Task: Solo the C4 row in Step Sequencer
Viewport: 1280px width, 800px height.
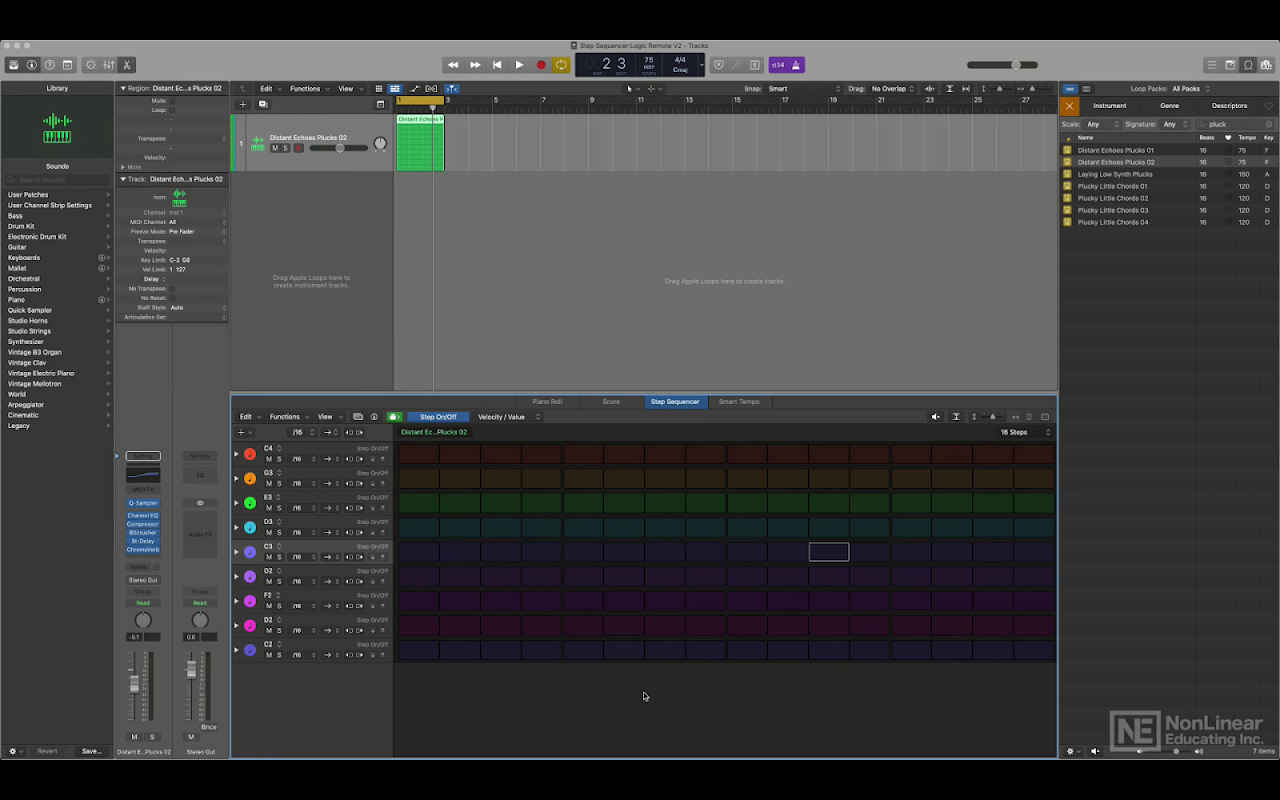Action: pos(279,459)
